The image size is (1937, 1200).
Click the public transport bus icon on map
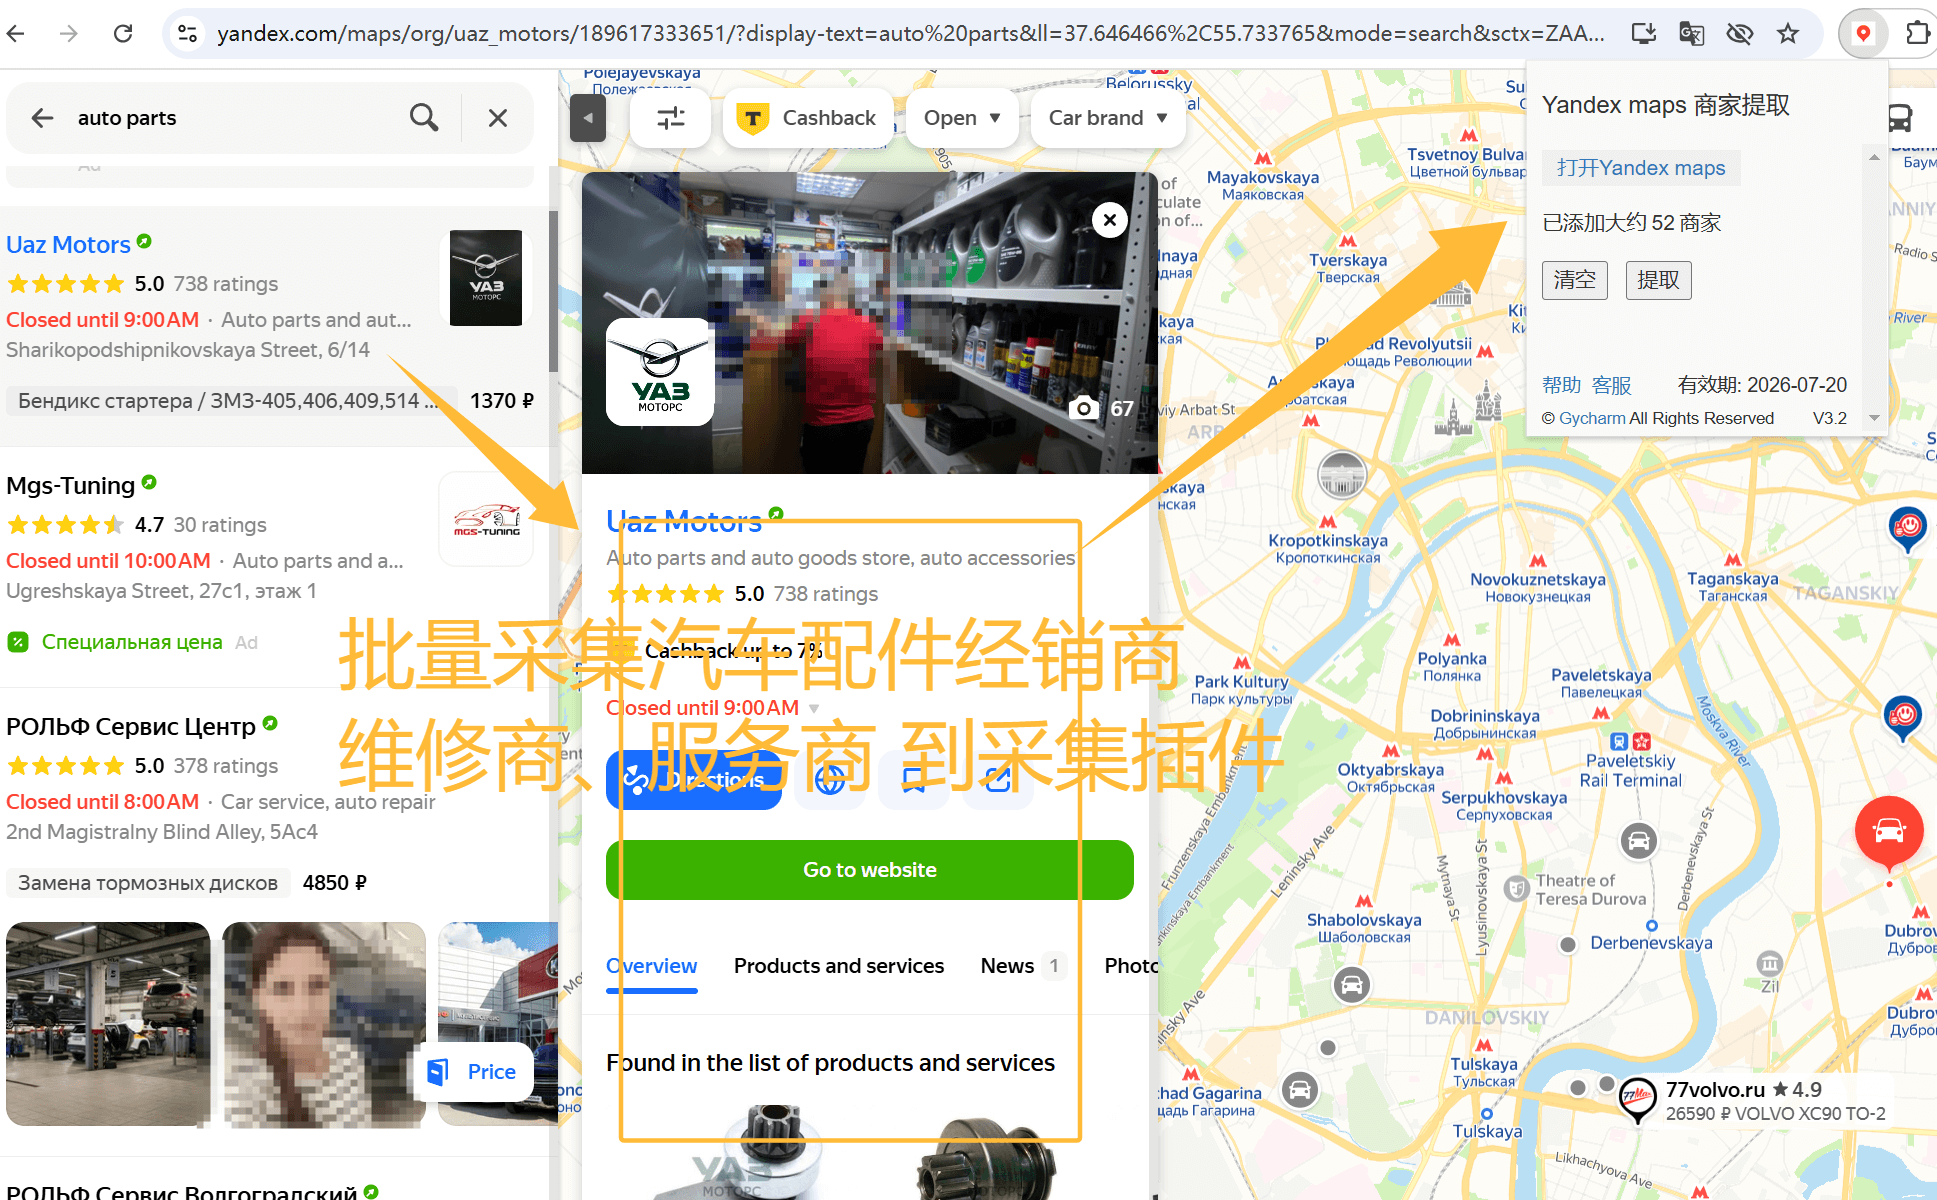[x=1901, y=118]
